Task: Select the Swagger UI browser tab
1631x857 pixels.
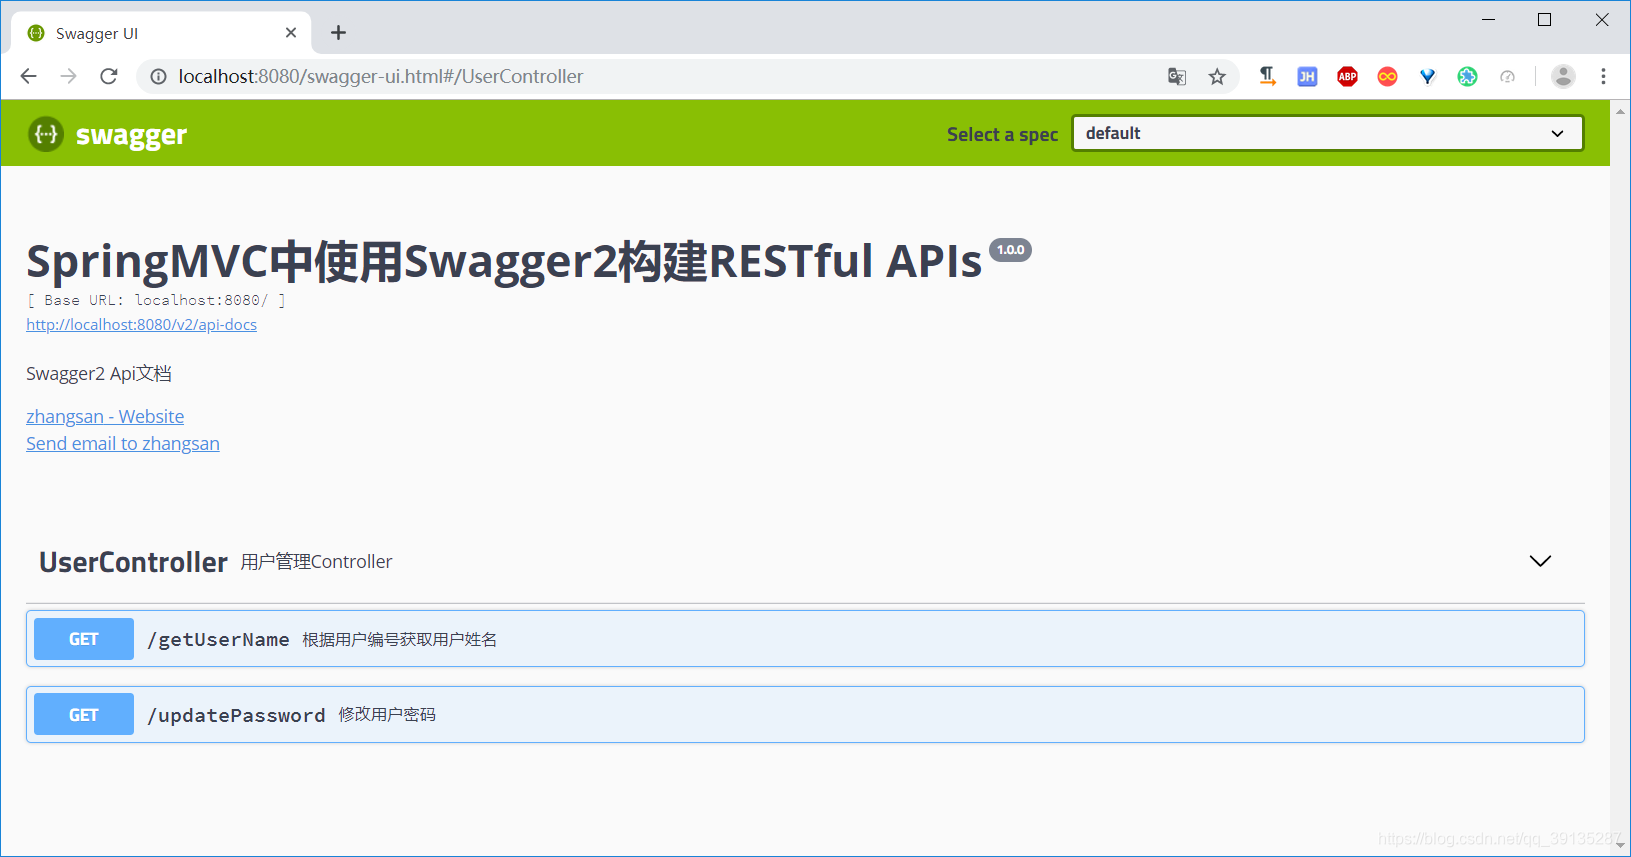Action: (x=161, y=33)
